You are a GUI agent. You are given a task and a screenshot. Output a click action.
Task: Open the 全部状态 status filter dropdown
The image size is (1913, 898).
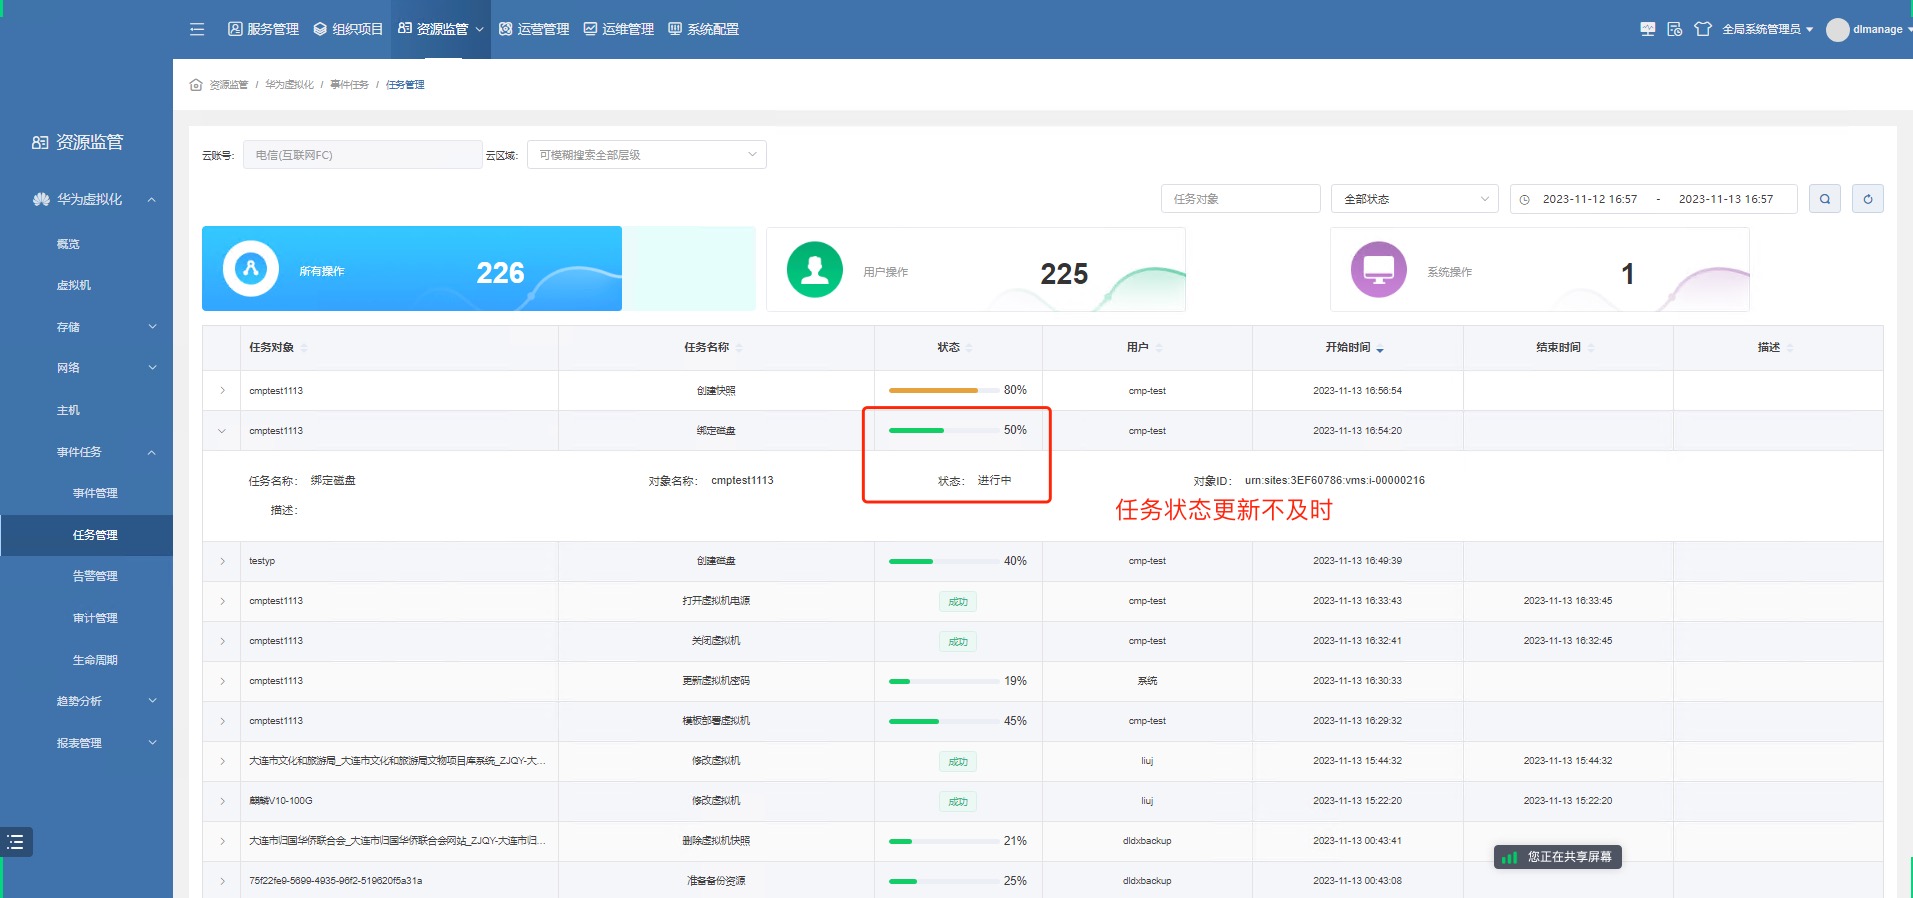click(x=1415, y=199)
